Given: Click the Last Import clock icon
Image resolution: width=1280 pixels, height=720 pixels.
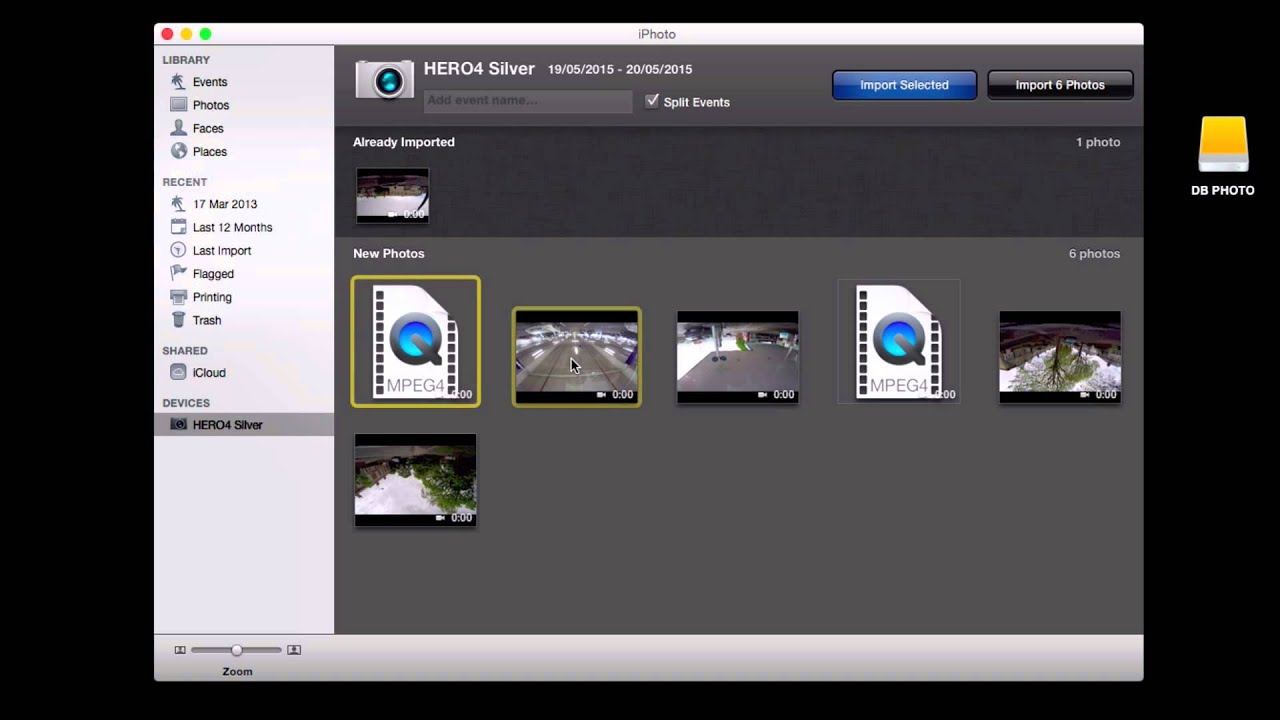Looking at the screenshot, I should [x=178, y=250].
